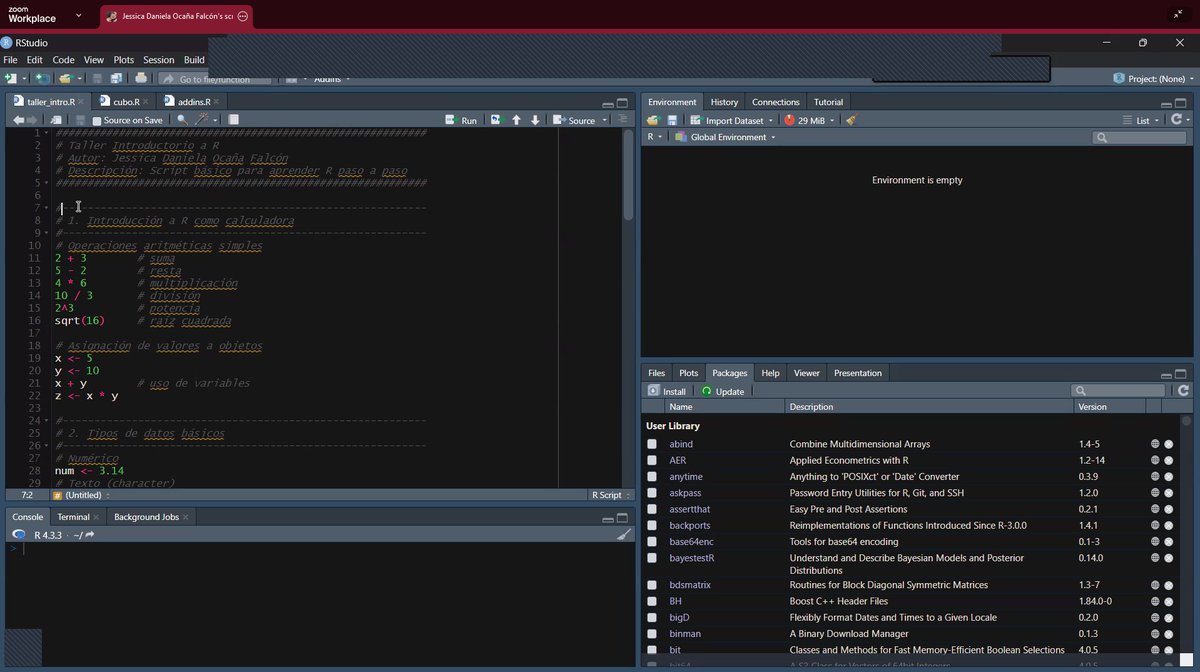Switch to the cubo.R tab
The image size is (1200, 672).
click(x=126, y=102)
